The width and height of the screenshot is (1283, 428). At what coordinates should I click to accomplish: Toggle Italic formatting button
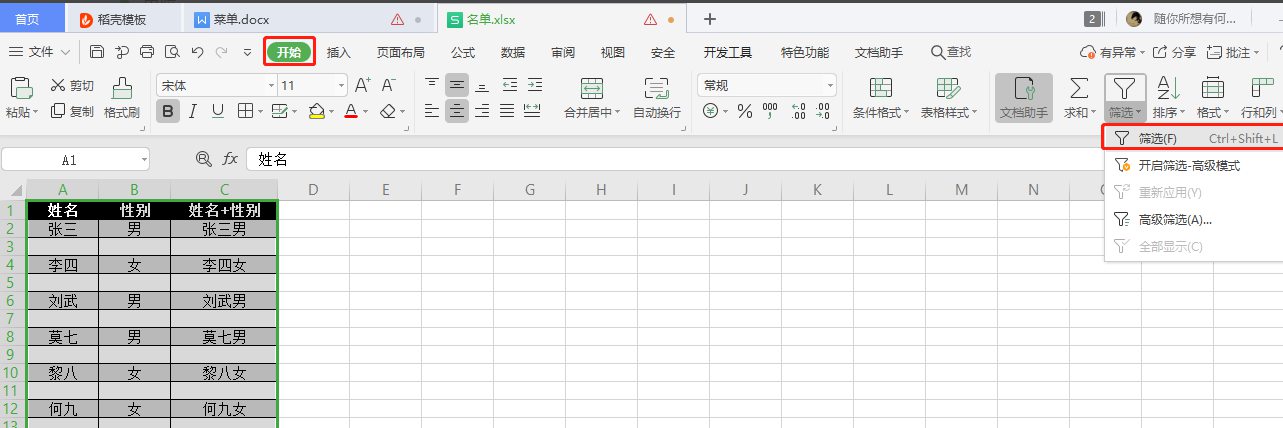click(191, 111)
